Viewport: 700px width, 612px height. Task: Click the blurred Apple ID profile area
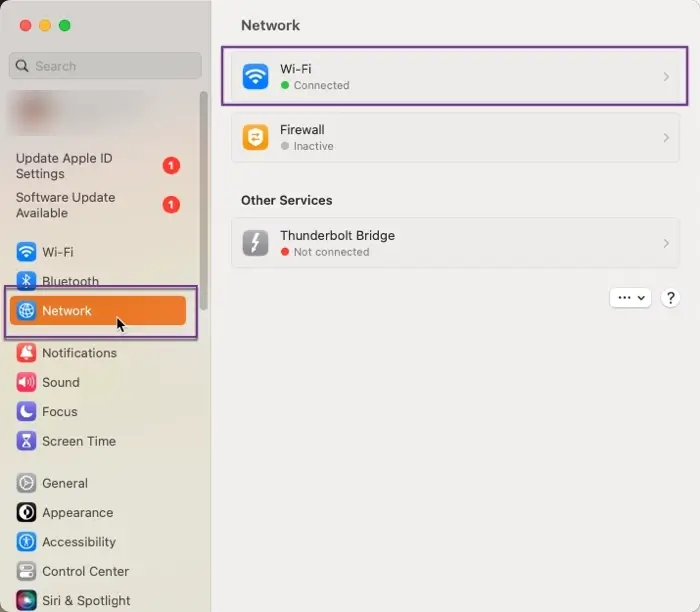pos(76,113)
